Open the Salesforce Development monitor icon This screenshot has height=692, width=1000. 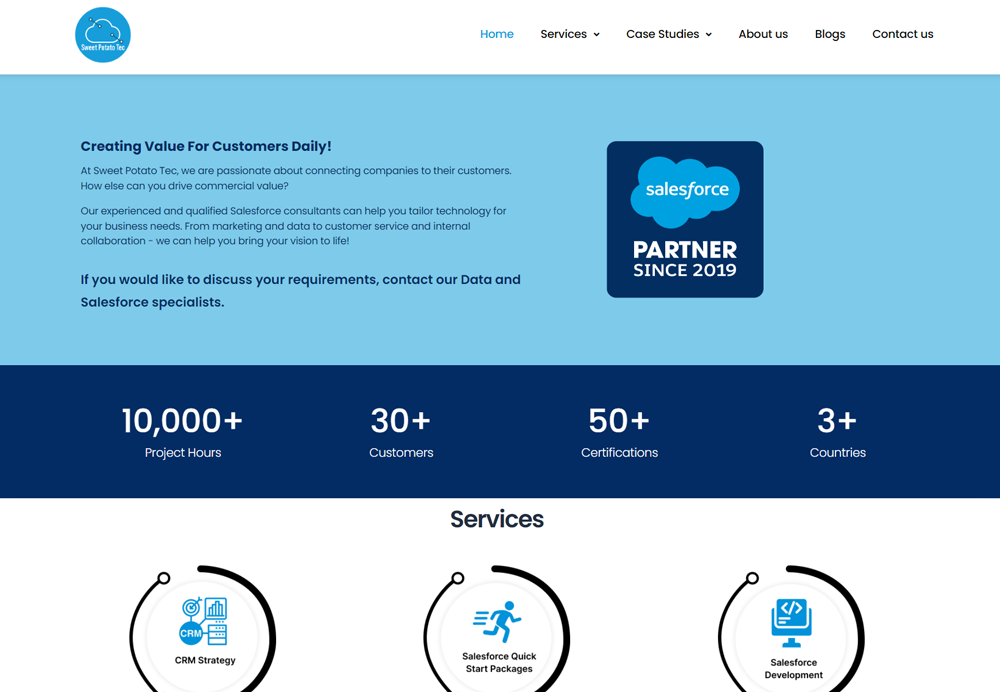[x=791, y=622]
